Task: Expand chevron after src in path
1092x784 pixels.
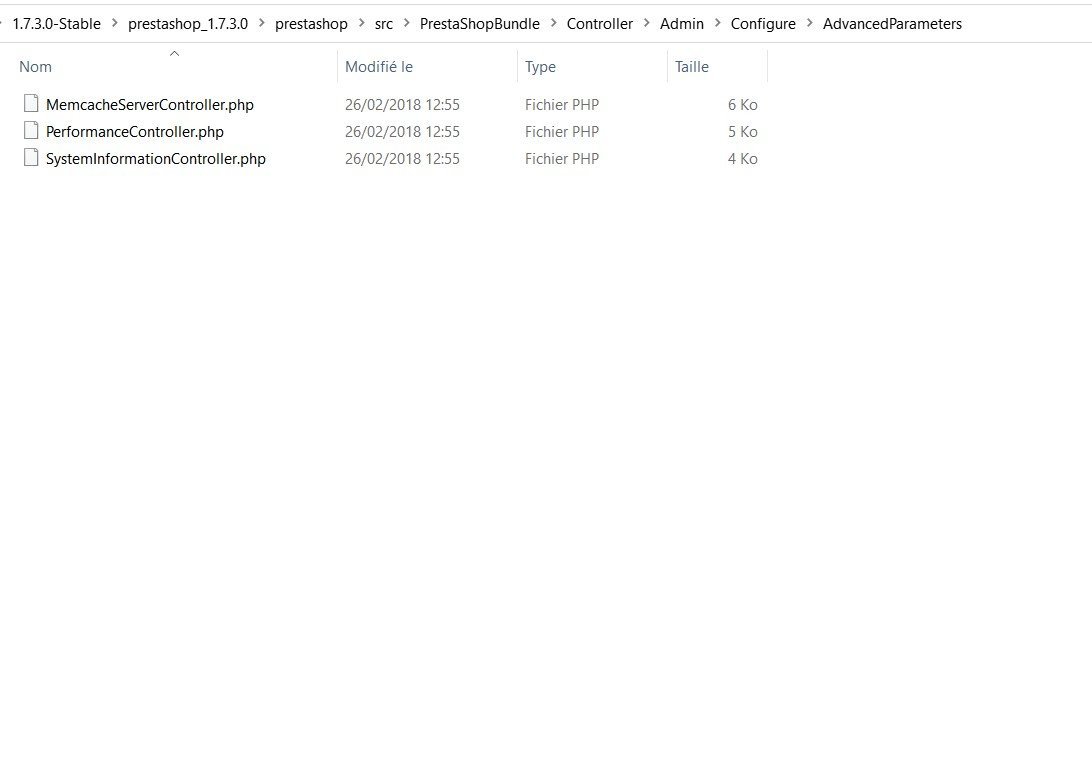Action: pyautogui.click(x=407, y=23)
